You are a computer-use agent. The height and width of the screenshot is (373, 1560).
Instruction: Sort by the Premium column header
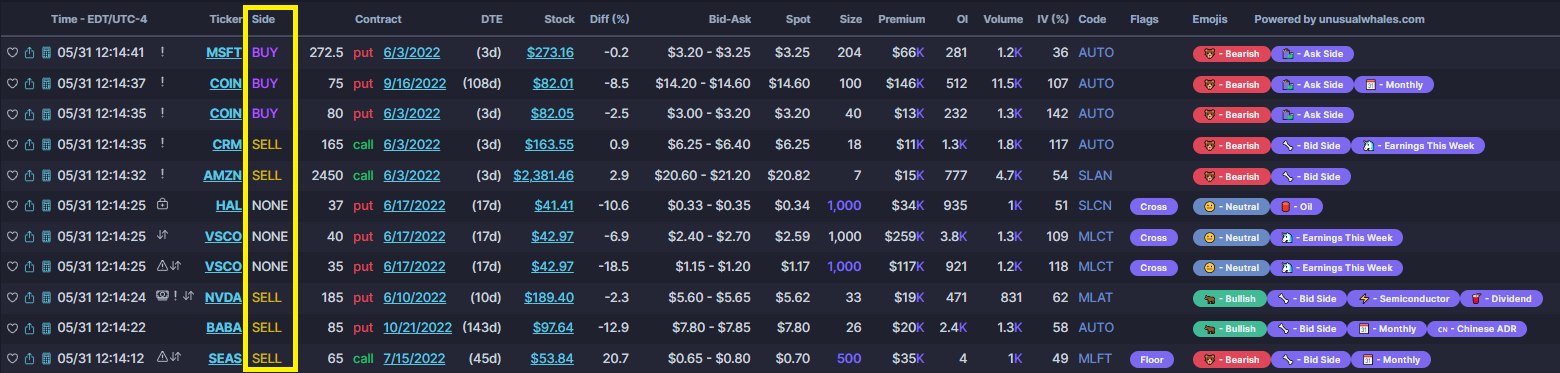[902, 19]
